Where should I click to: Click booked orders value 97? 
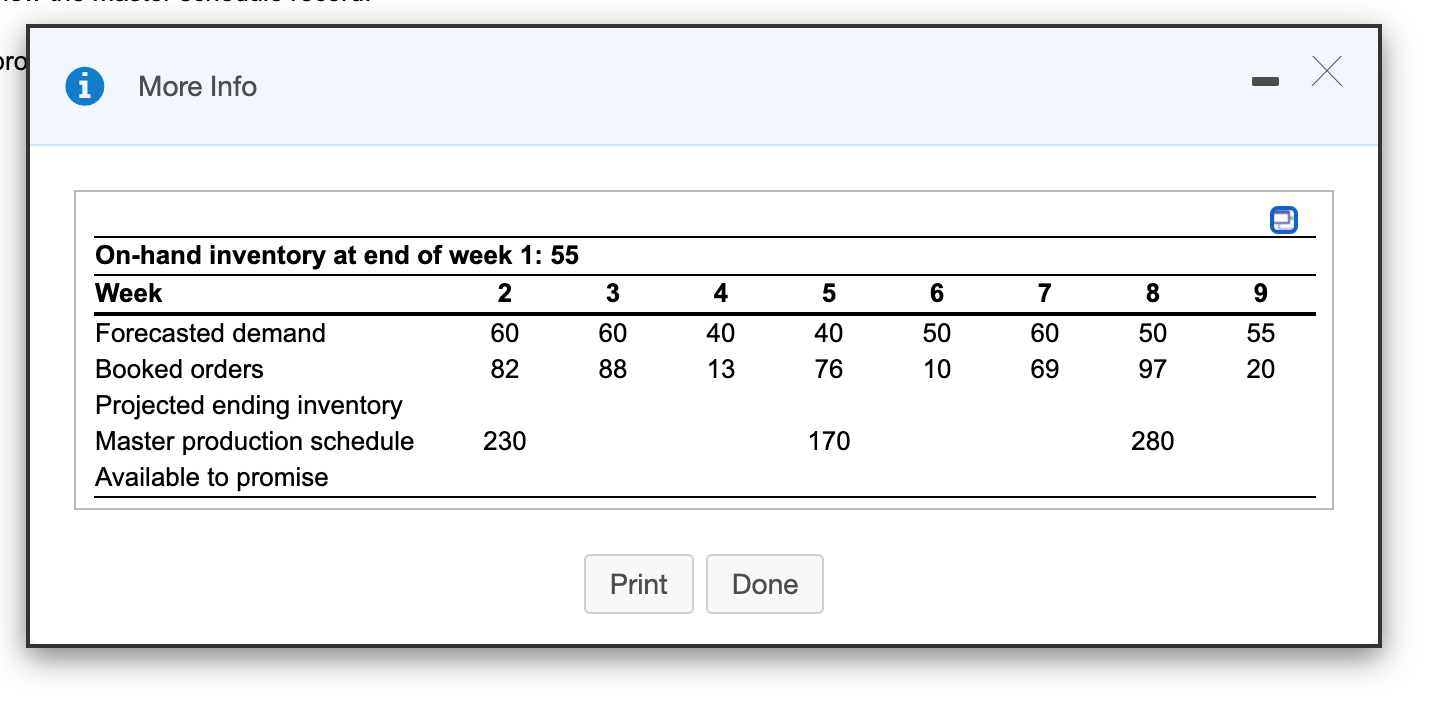1153,369
